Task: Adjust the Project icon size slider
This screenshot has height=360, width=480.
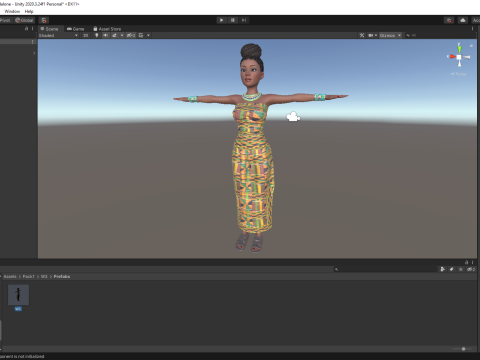Action: pos(463,349)
